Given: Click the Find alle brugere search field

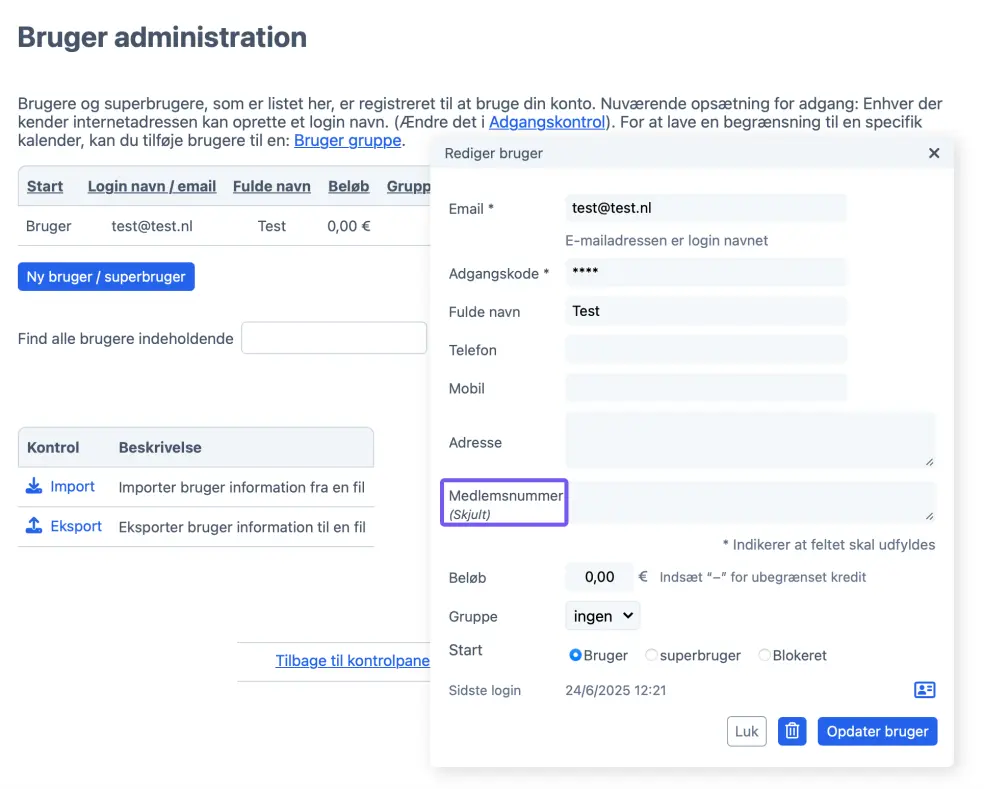Looking at the screenshot, I should pyautogui.click(x=333, y=338).
